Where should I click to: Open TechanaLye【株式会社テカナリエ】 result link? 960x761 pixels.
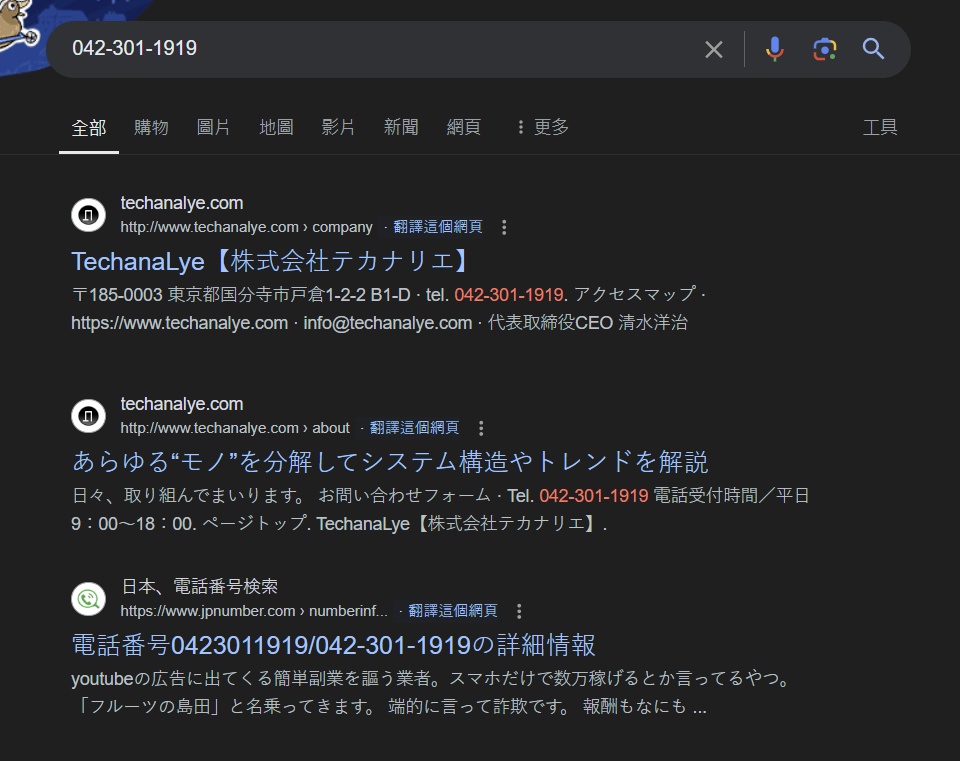click(270, 261)
